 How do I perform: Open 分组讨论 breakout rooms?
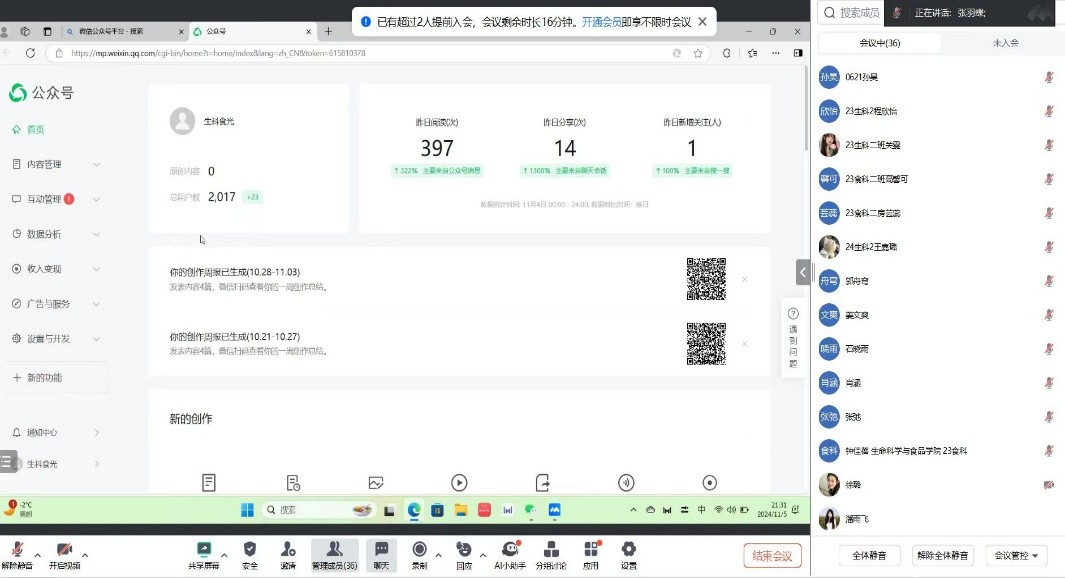551,549
